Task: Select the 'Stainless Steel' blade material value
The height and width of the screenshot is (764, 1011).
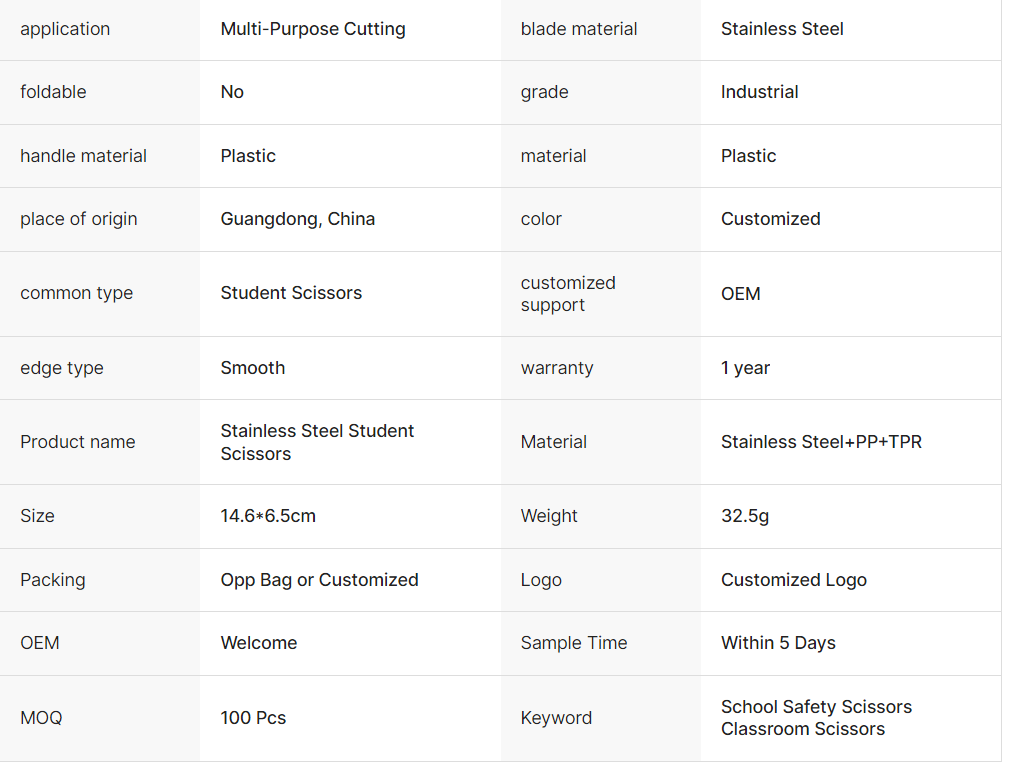Action: click(782, 29)
